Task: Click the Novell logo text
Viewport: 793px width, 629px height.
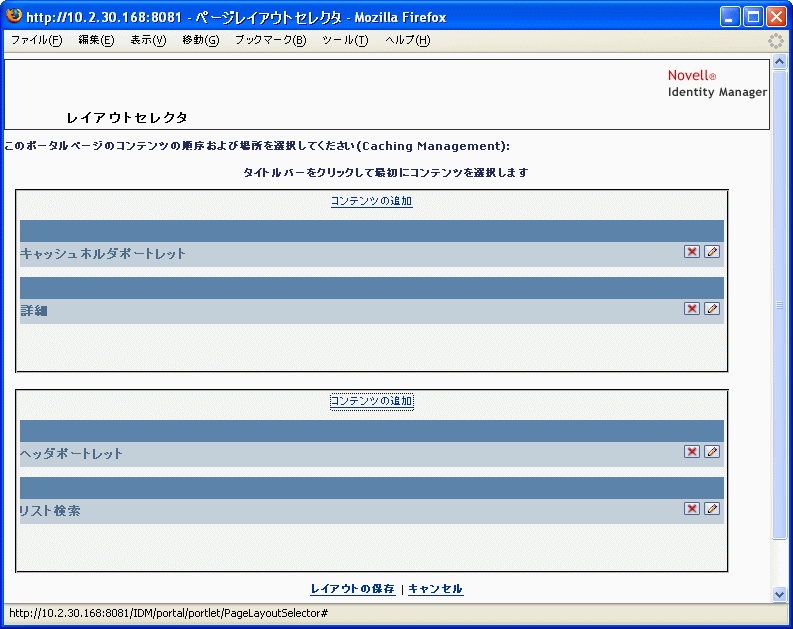Action: (691, 75)
